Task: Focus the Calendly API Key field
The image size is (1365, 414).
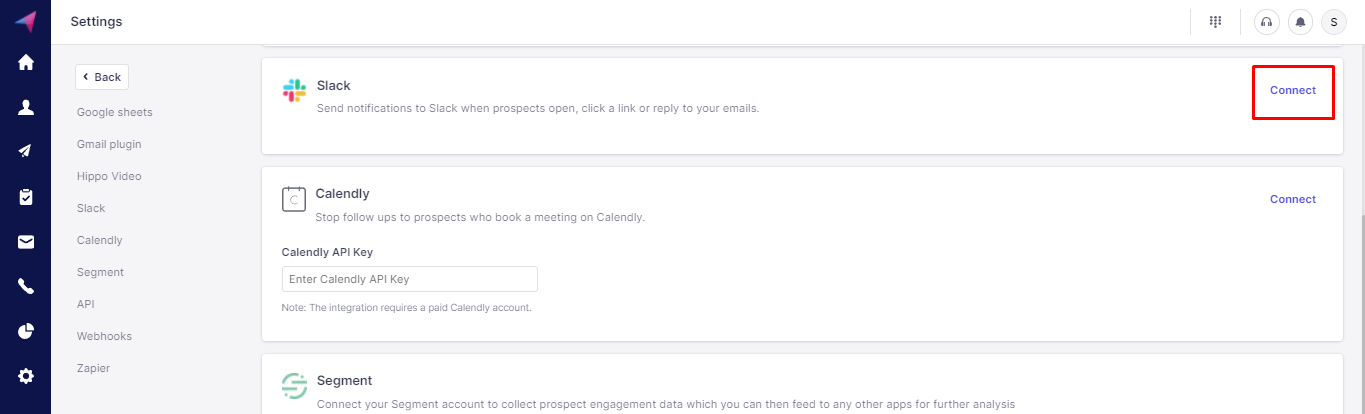Action: click(x=410, y=279)
